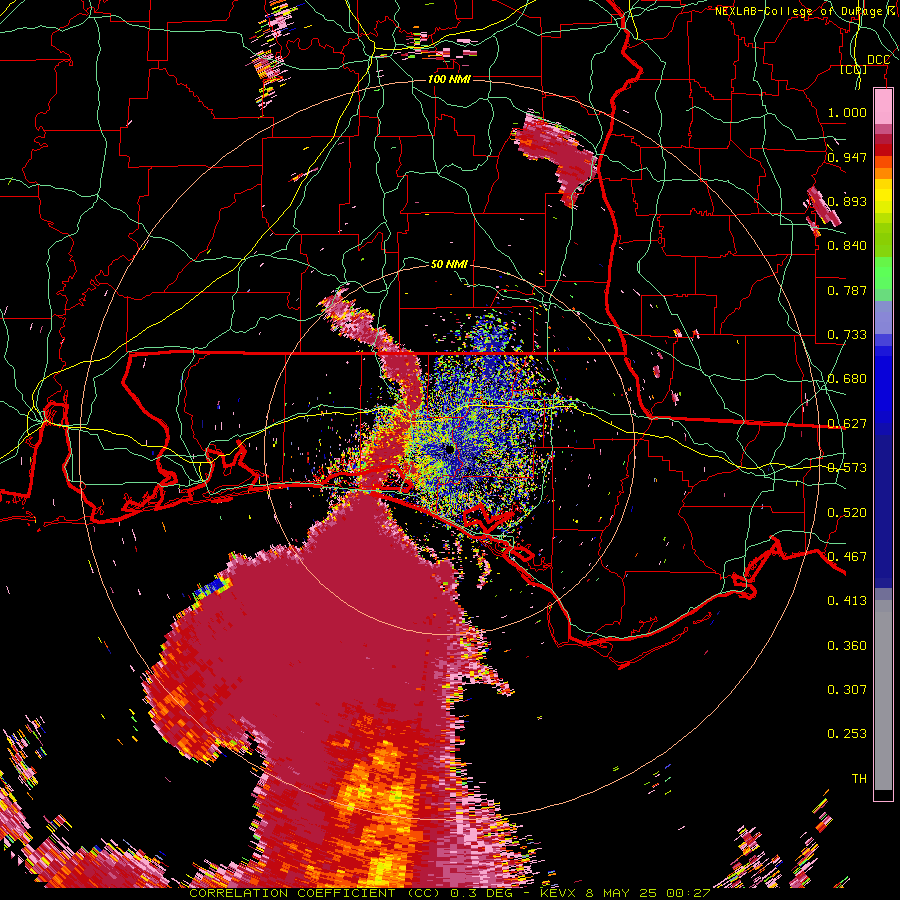900x900 pixels.
Task: Click the 0.467 scale value
Action: click(x=847, y=557)
